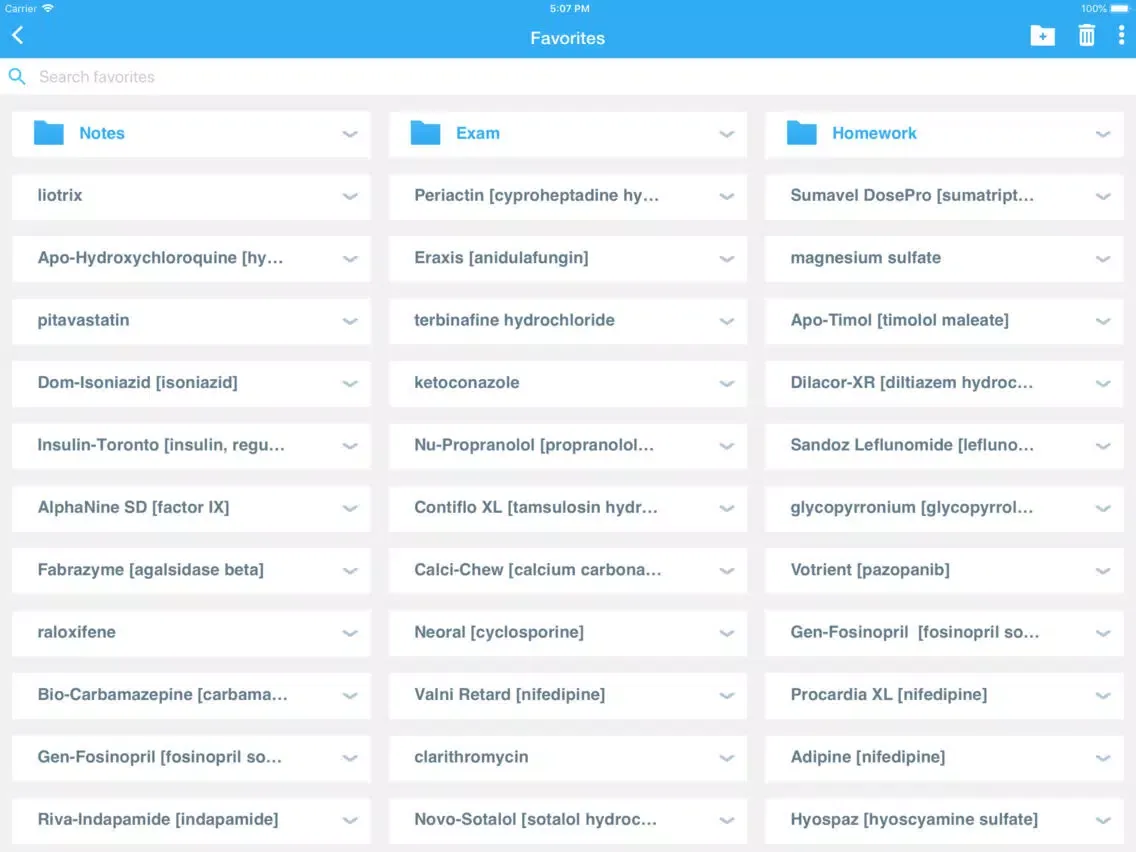Open Apo-Hydroxychloroquine favorite
Image resolution: width=1136 pixels, height=852 pixels.
coord(191,258)
